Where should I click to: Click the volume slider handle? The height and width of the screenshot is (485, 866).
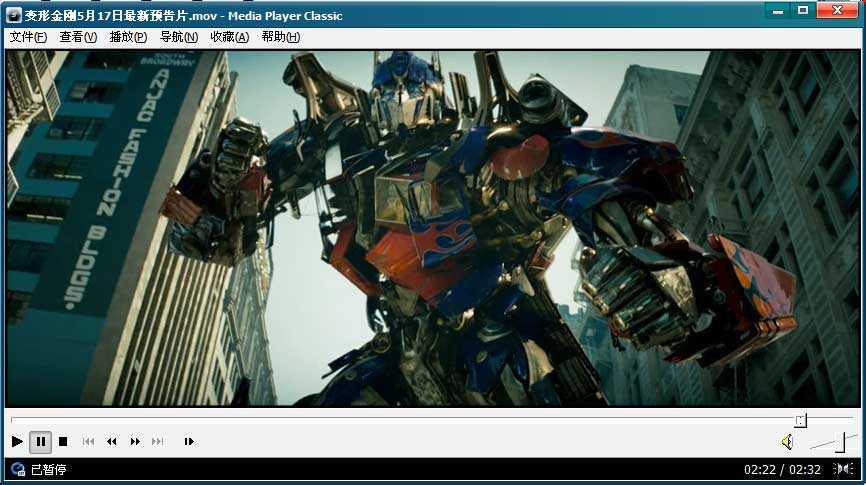click(x=840, y=442)
